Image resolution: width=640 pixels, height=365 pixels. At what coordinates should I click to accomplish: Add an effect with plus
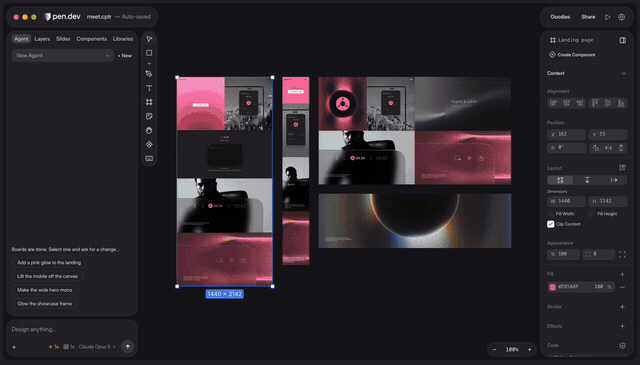pos(622,326)
